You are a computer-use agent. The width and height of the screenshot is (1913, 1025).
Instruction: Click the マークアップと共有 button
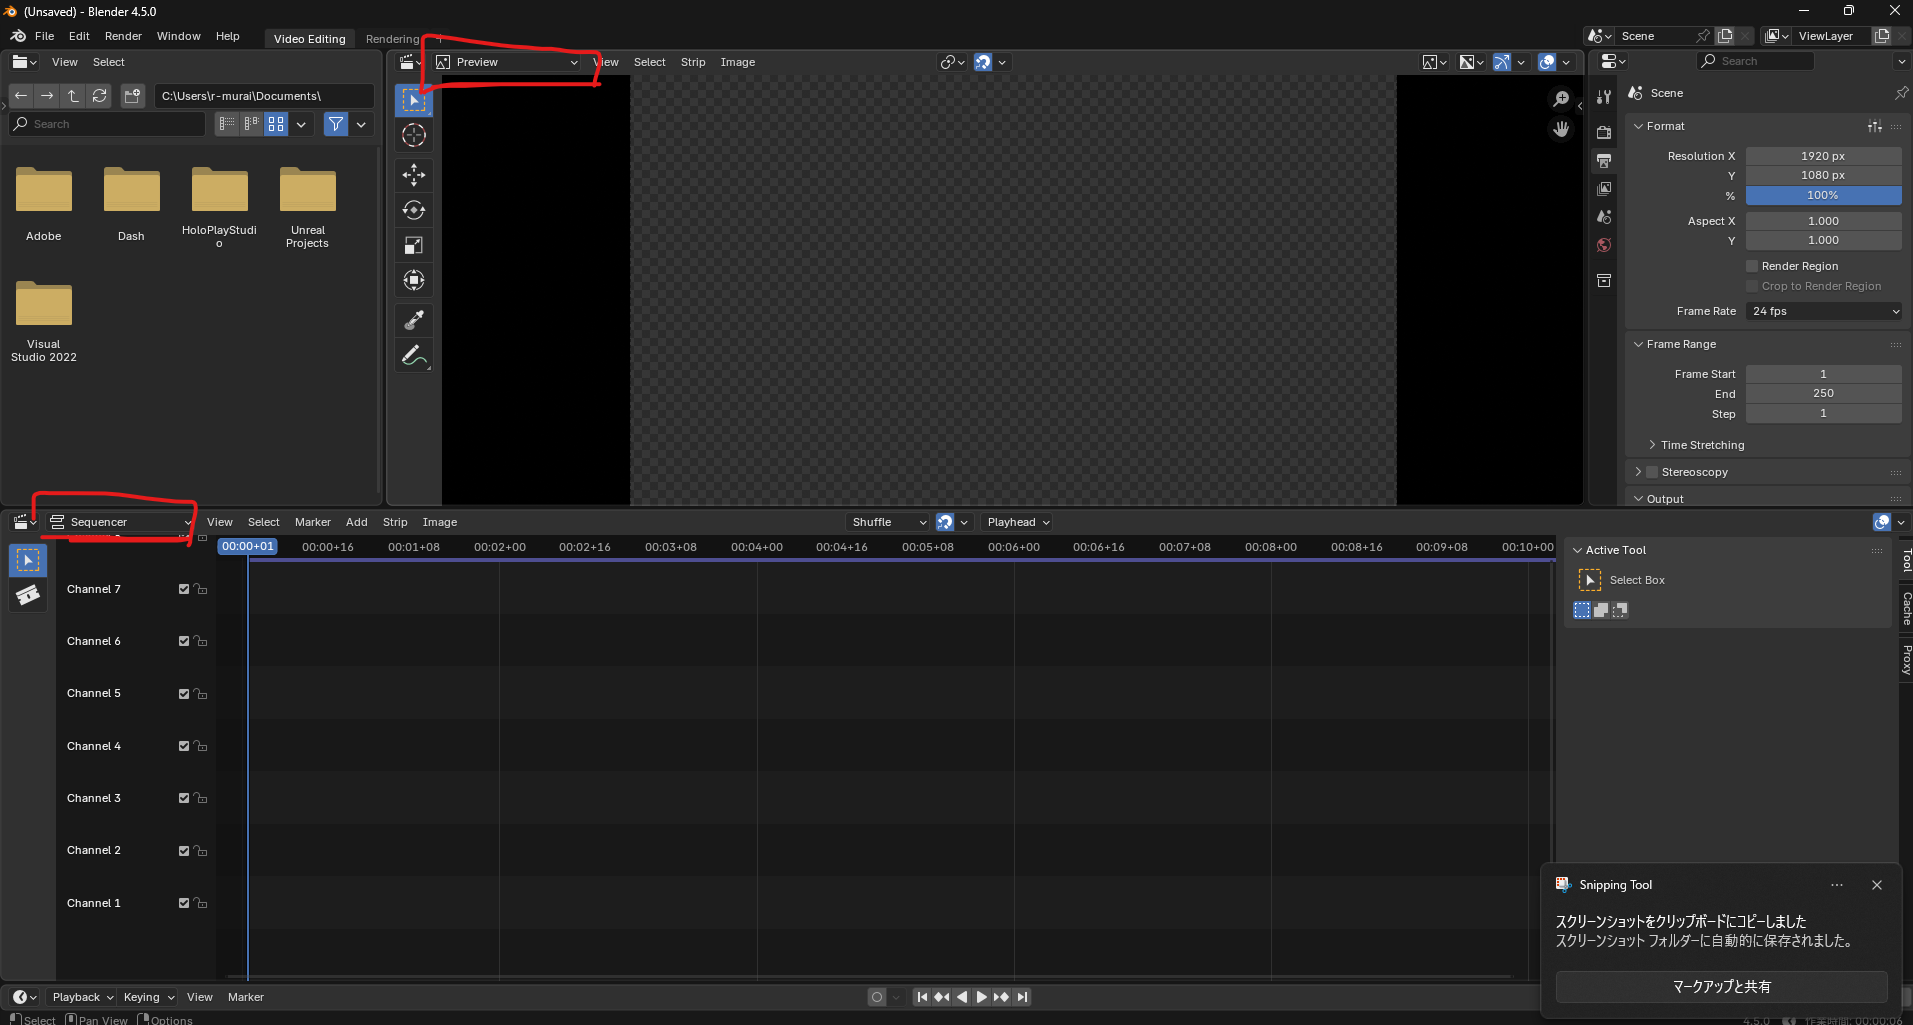point(1721,986)
